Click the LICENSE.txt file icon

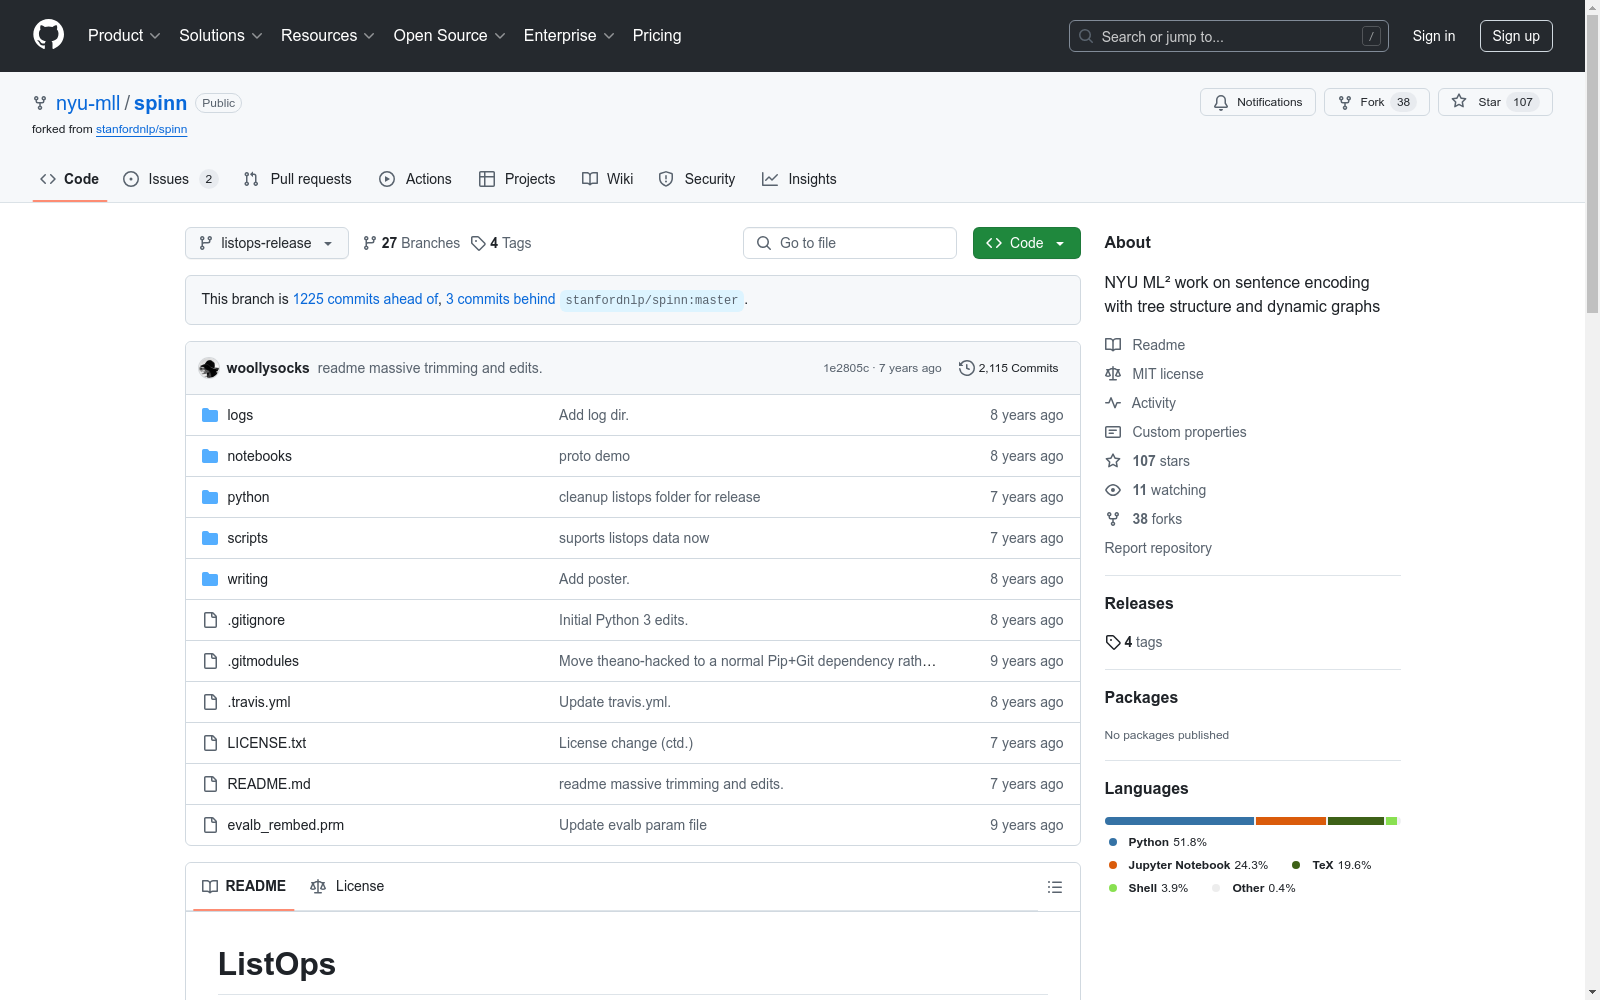coord(210,743)
